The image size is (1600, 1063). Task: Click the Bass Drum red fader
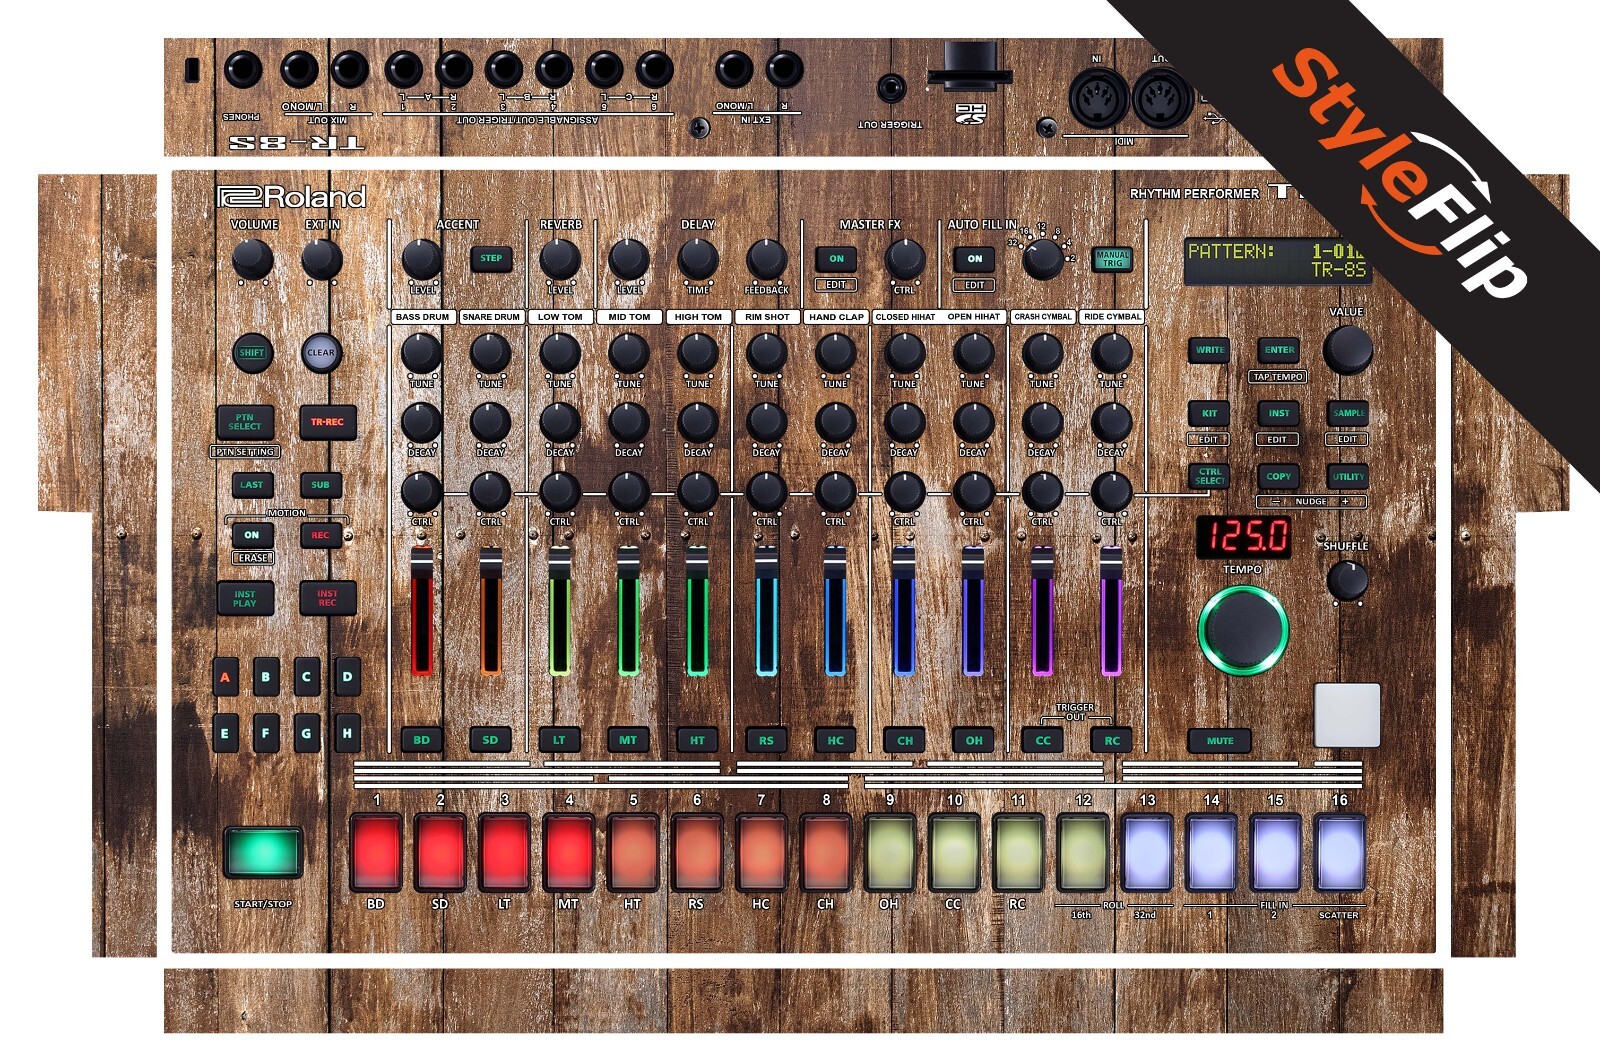tap(422, 612)
